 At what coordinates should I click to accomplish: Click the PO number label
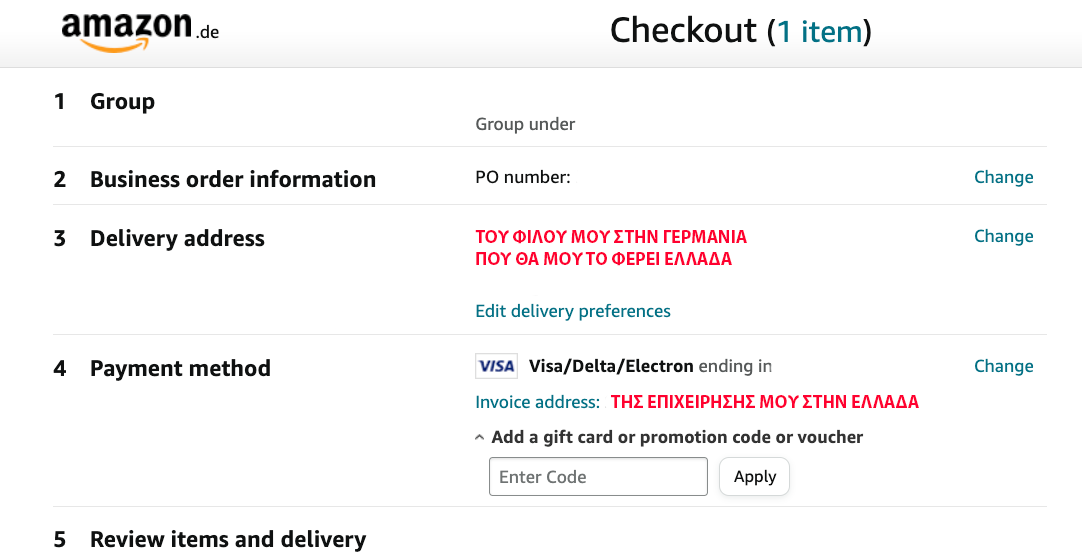(523, 177)
